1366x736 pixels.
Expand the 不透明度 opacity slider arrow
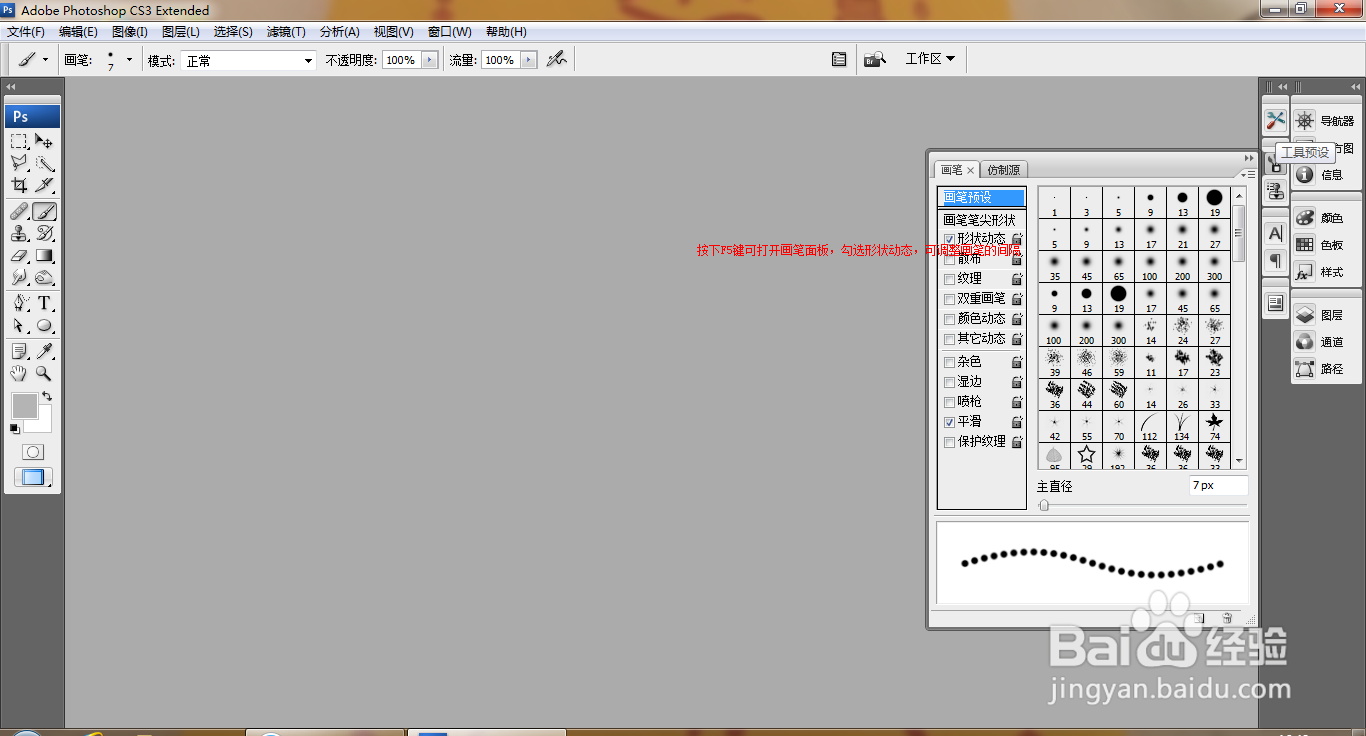[x=430, y=60]
